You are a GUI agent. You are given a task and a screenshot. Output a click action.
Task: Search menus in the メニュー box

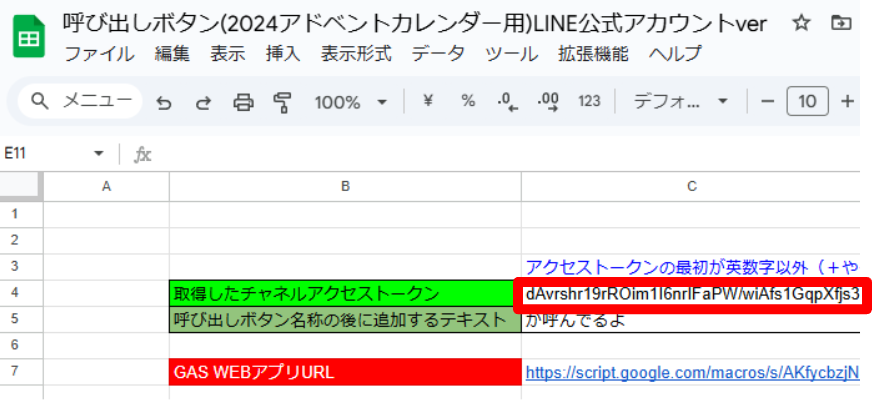coord(81,101)
